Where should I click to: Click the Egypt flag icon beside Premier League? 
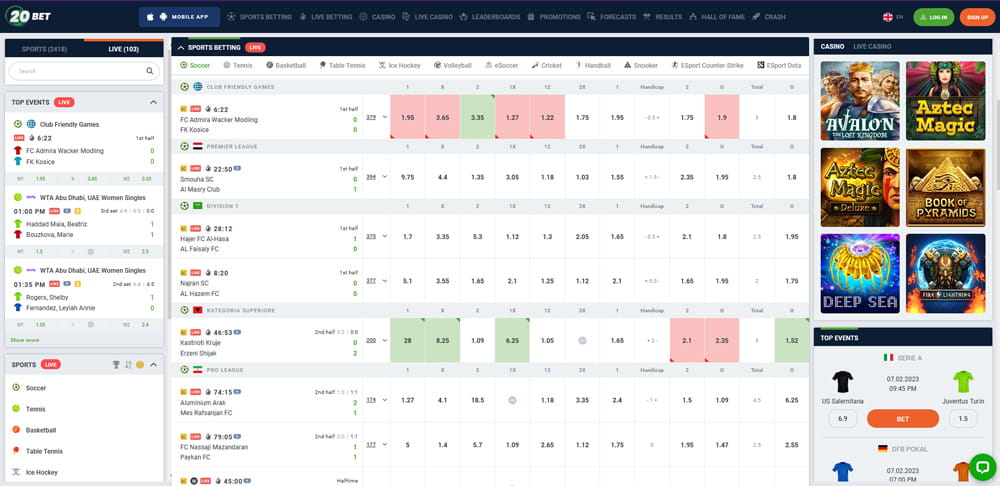pos(198,147)
